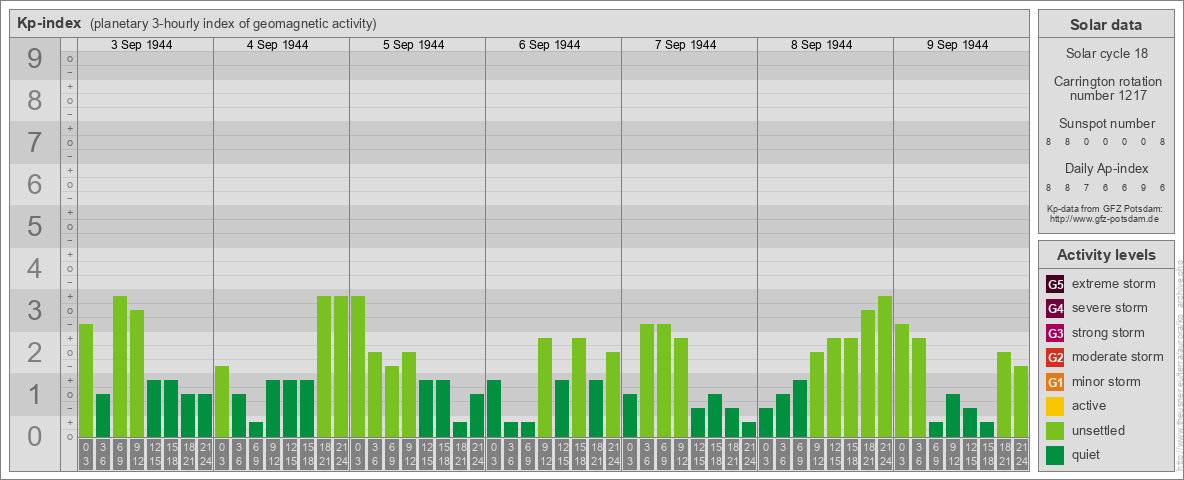
Task: Click the 4 Sep 06-09 lowest bar
Action: coord(256,429)
